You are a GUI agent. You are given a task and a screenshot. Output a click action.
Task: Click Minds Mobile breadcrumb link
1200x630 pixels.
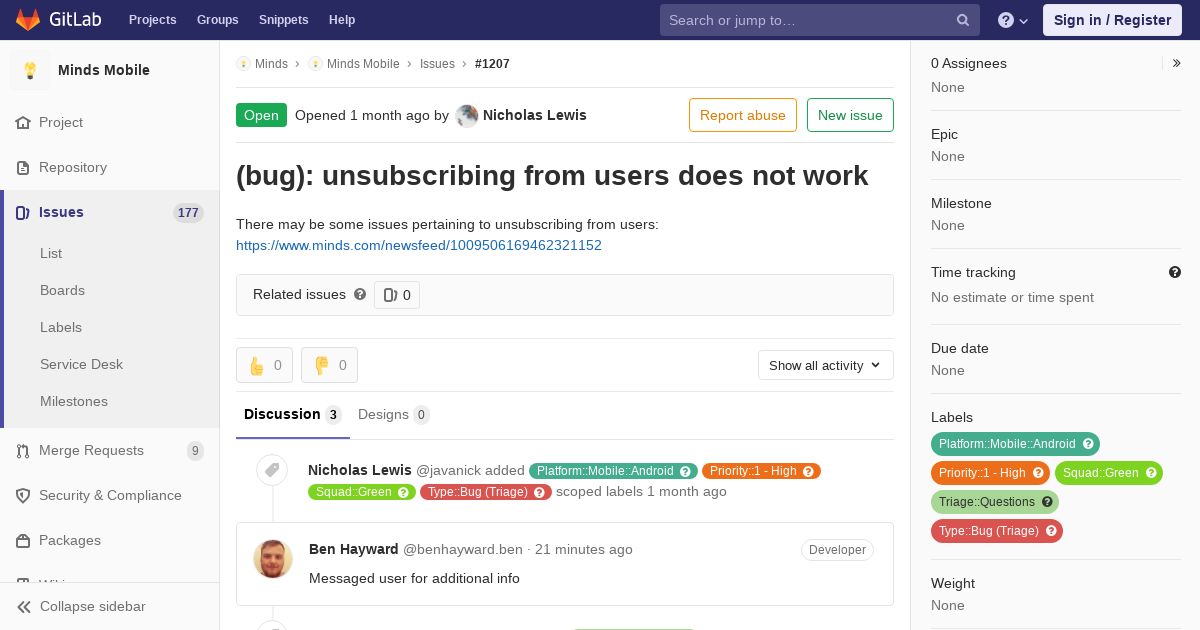pos(363,64)
